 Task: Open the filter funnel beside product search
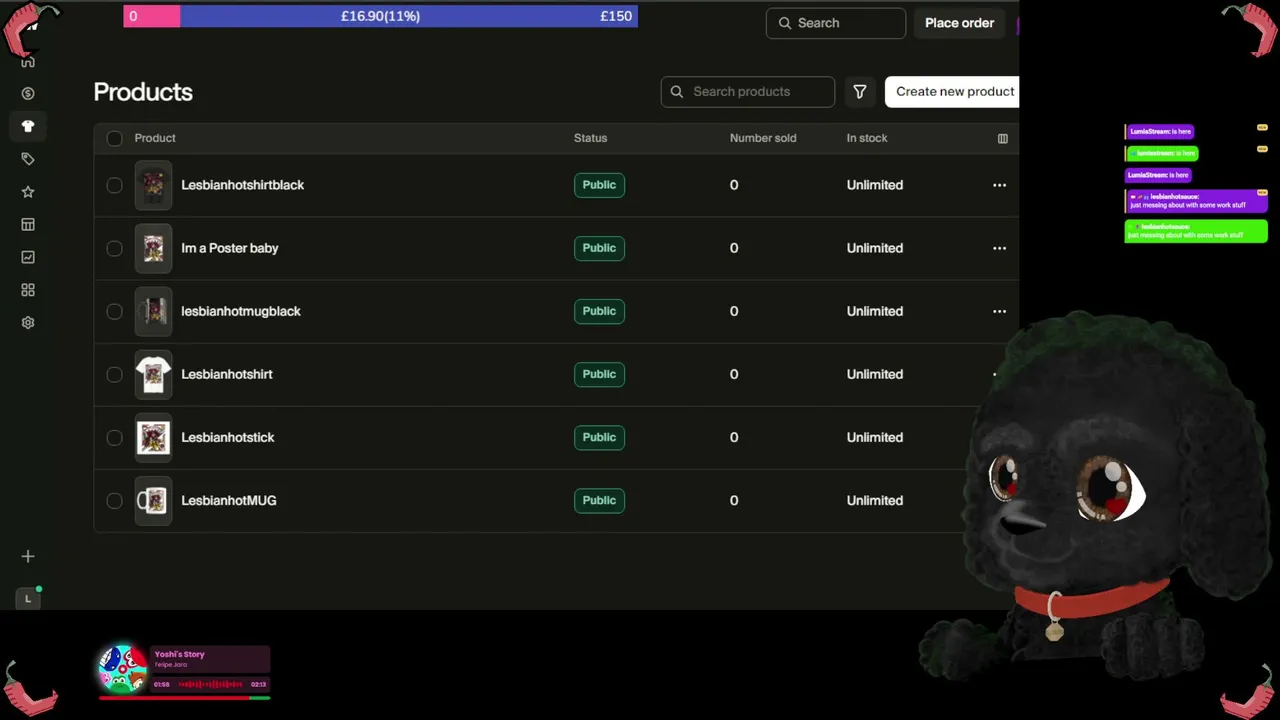tap(860, 91)
